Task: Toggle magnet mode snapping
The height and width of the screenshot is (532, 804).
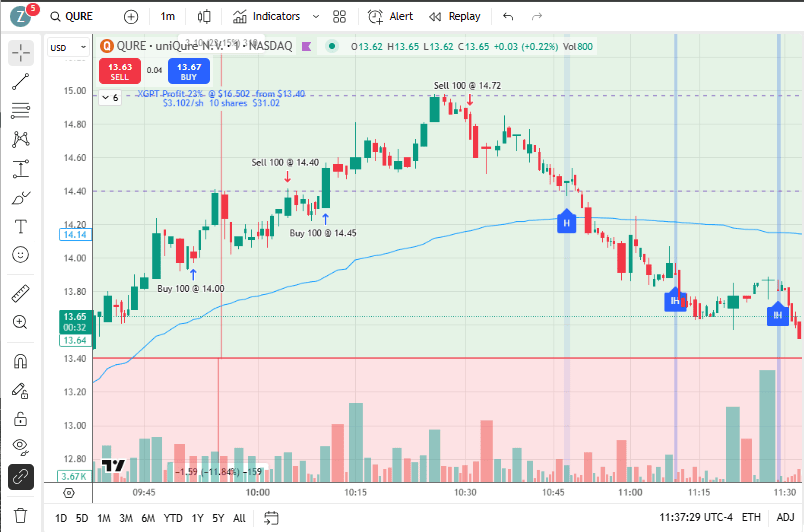Action: [x=21, y=361]
